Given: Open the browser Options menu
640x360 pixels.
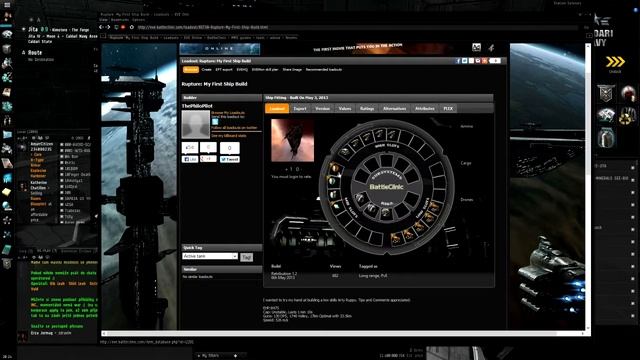Looking at the screenshot, I should point(138,20).
